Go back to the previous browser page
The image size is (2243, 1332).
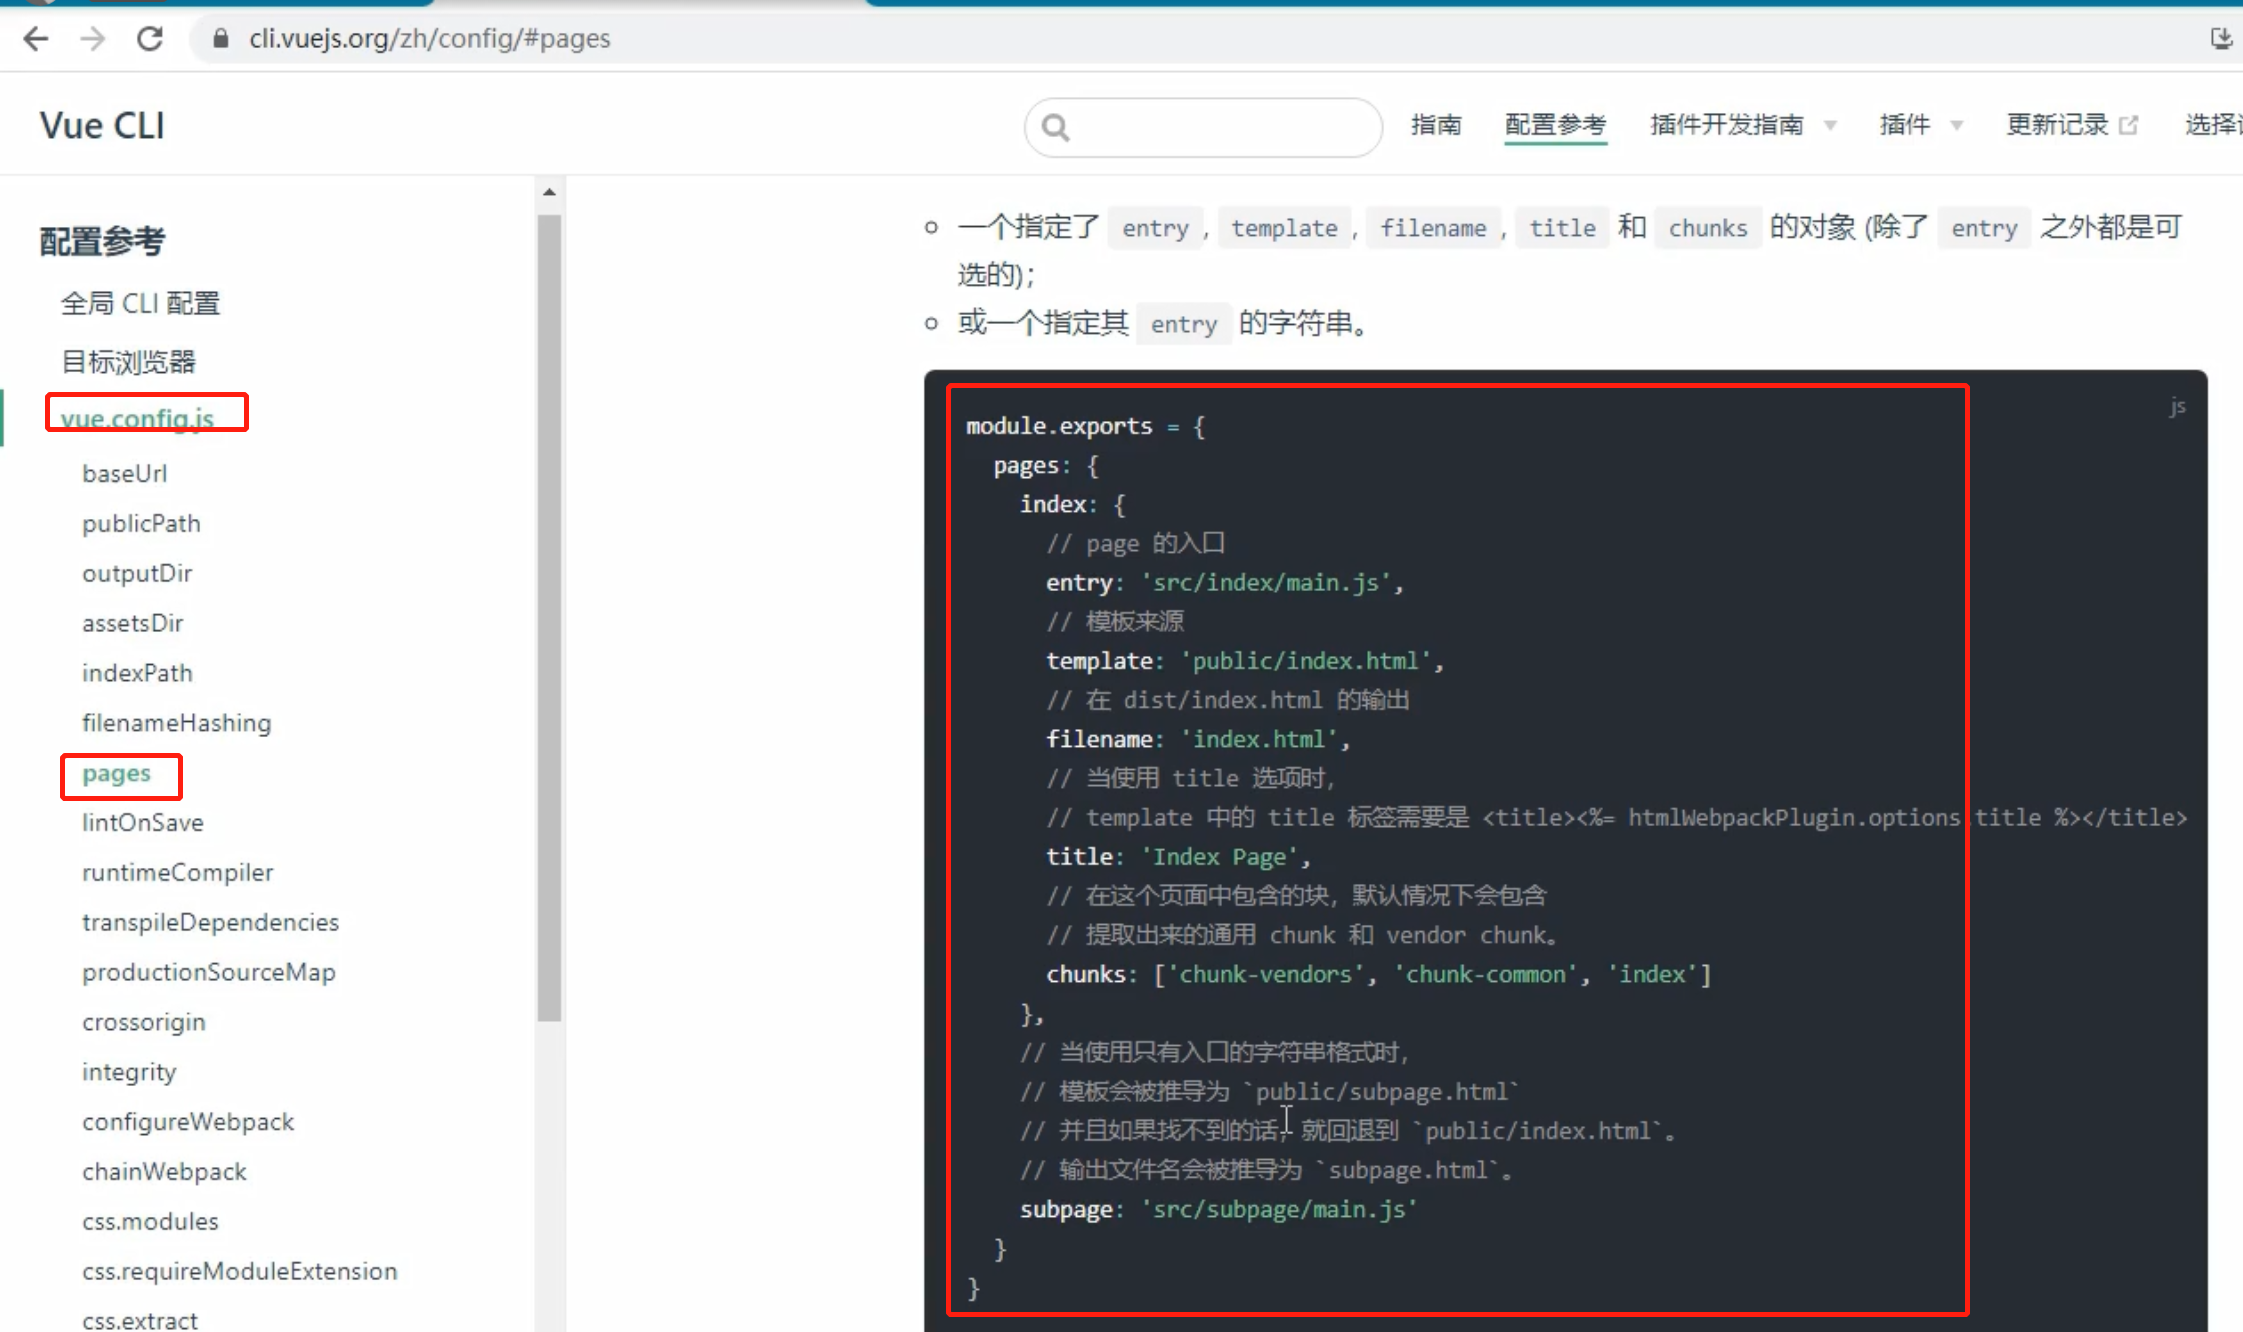(36, 39)
